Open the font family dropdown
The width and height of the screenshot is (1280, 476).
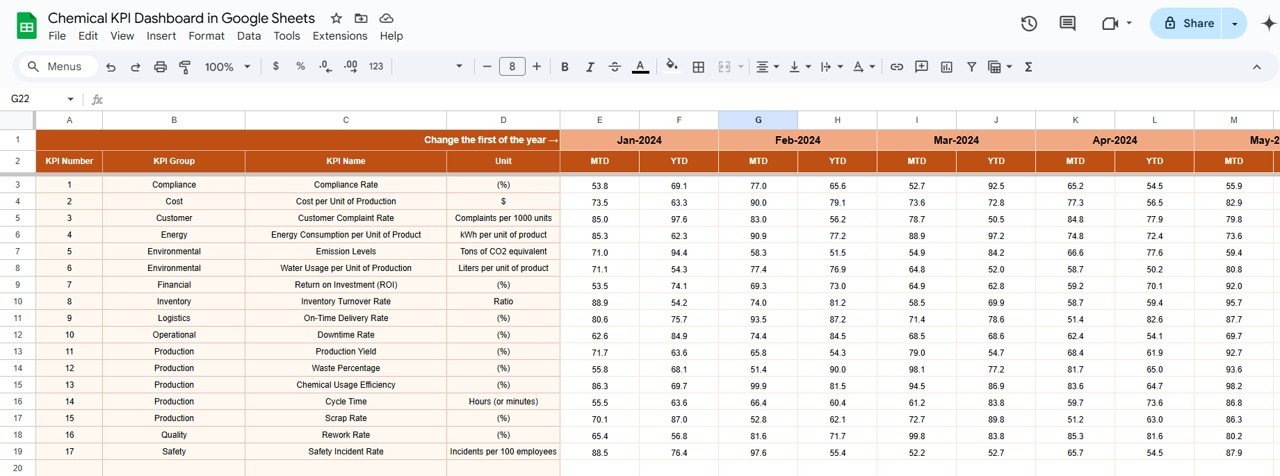point(432,67)
